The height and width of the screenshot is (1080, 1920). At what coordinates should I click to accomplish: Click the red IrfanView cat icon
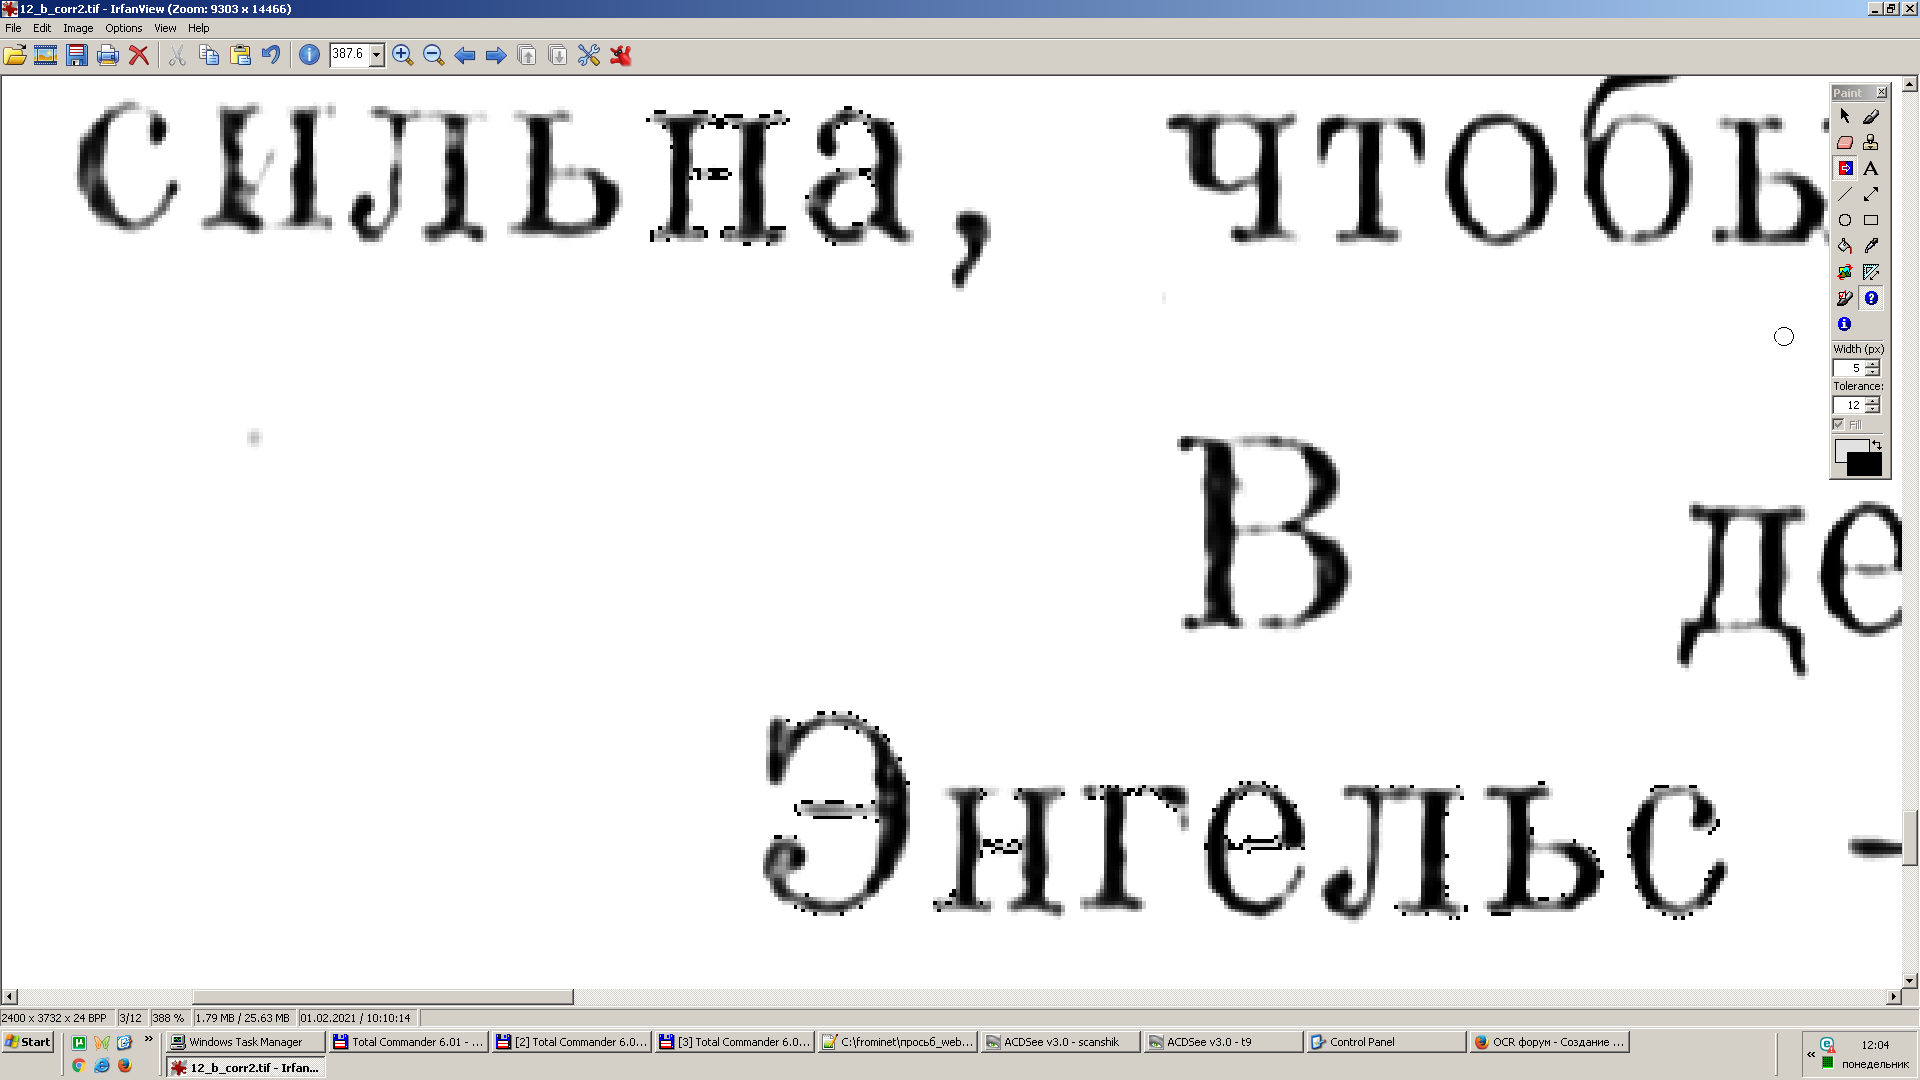click(x=621, y=55)
